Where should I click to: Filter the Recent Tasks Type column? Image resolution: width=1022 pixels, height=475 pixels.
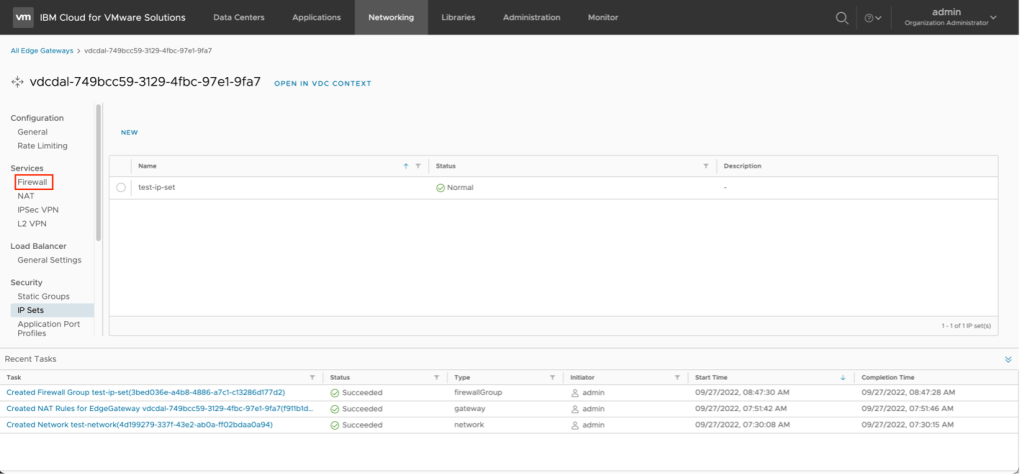click(552, 377)
